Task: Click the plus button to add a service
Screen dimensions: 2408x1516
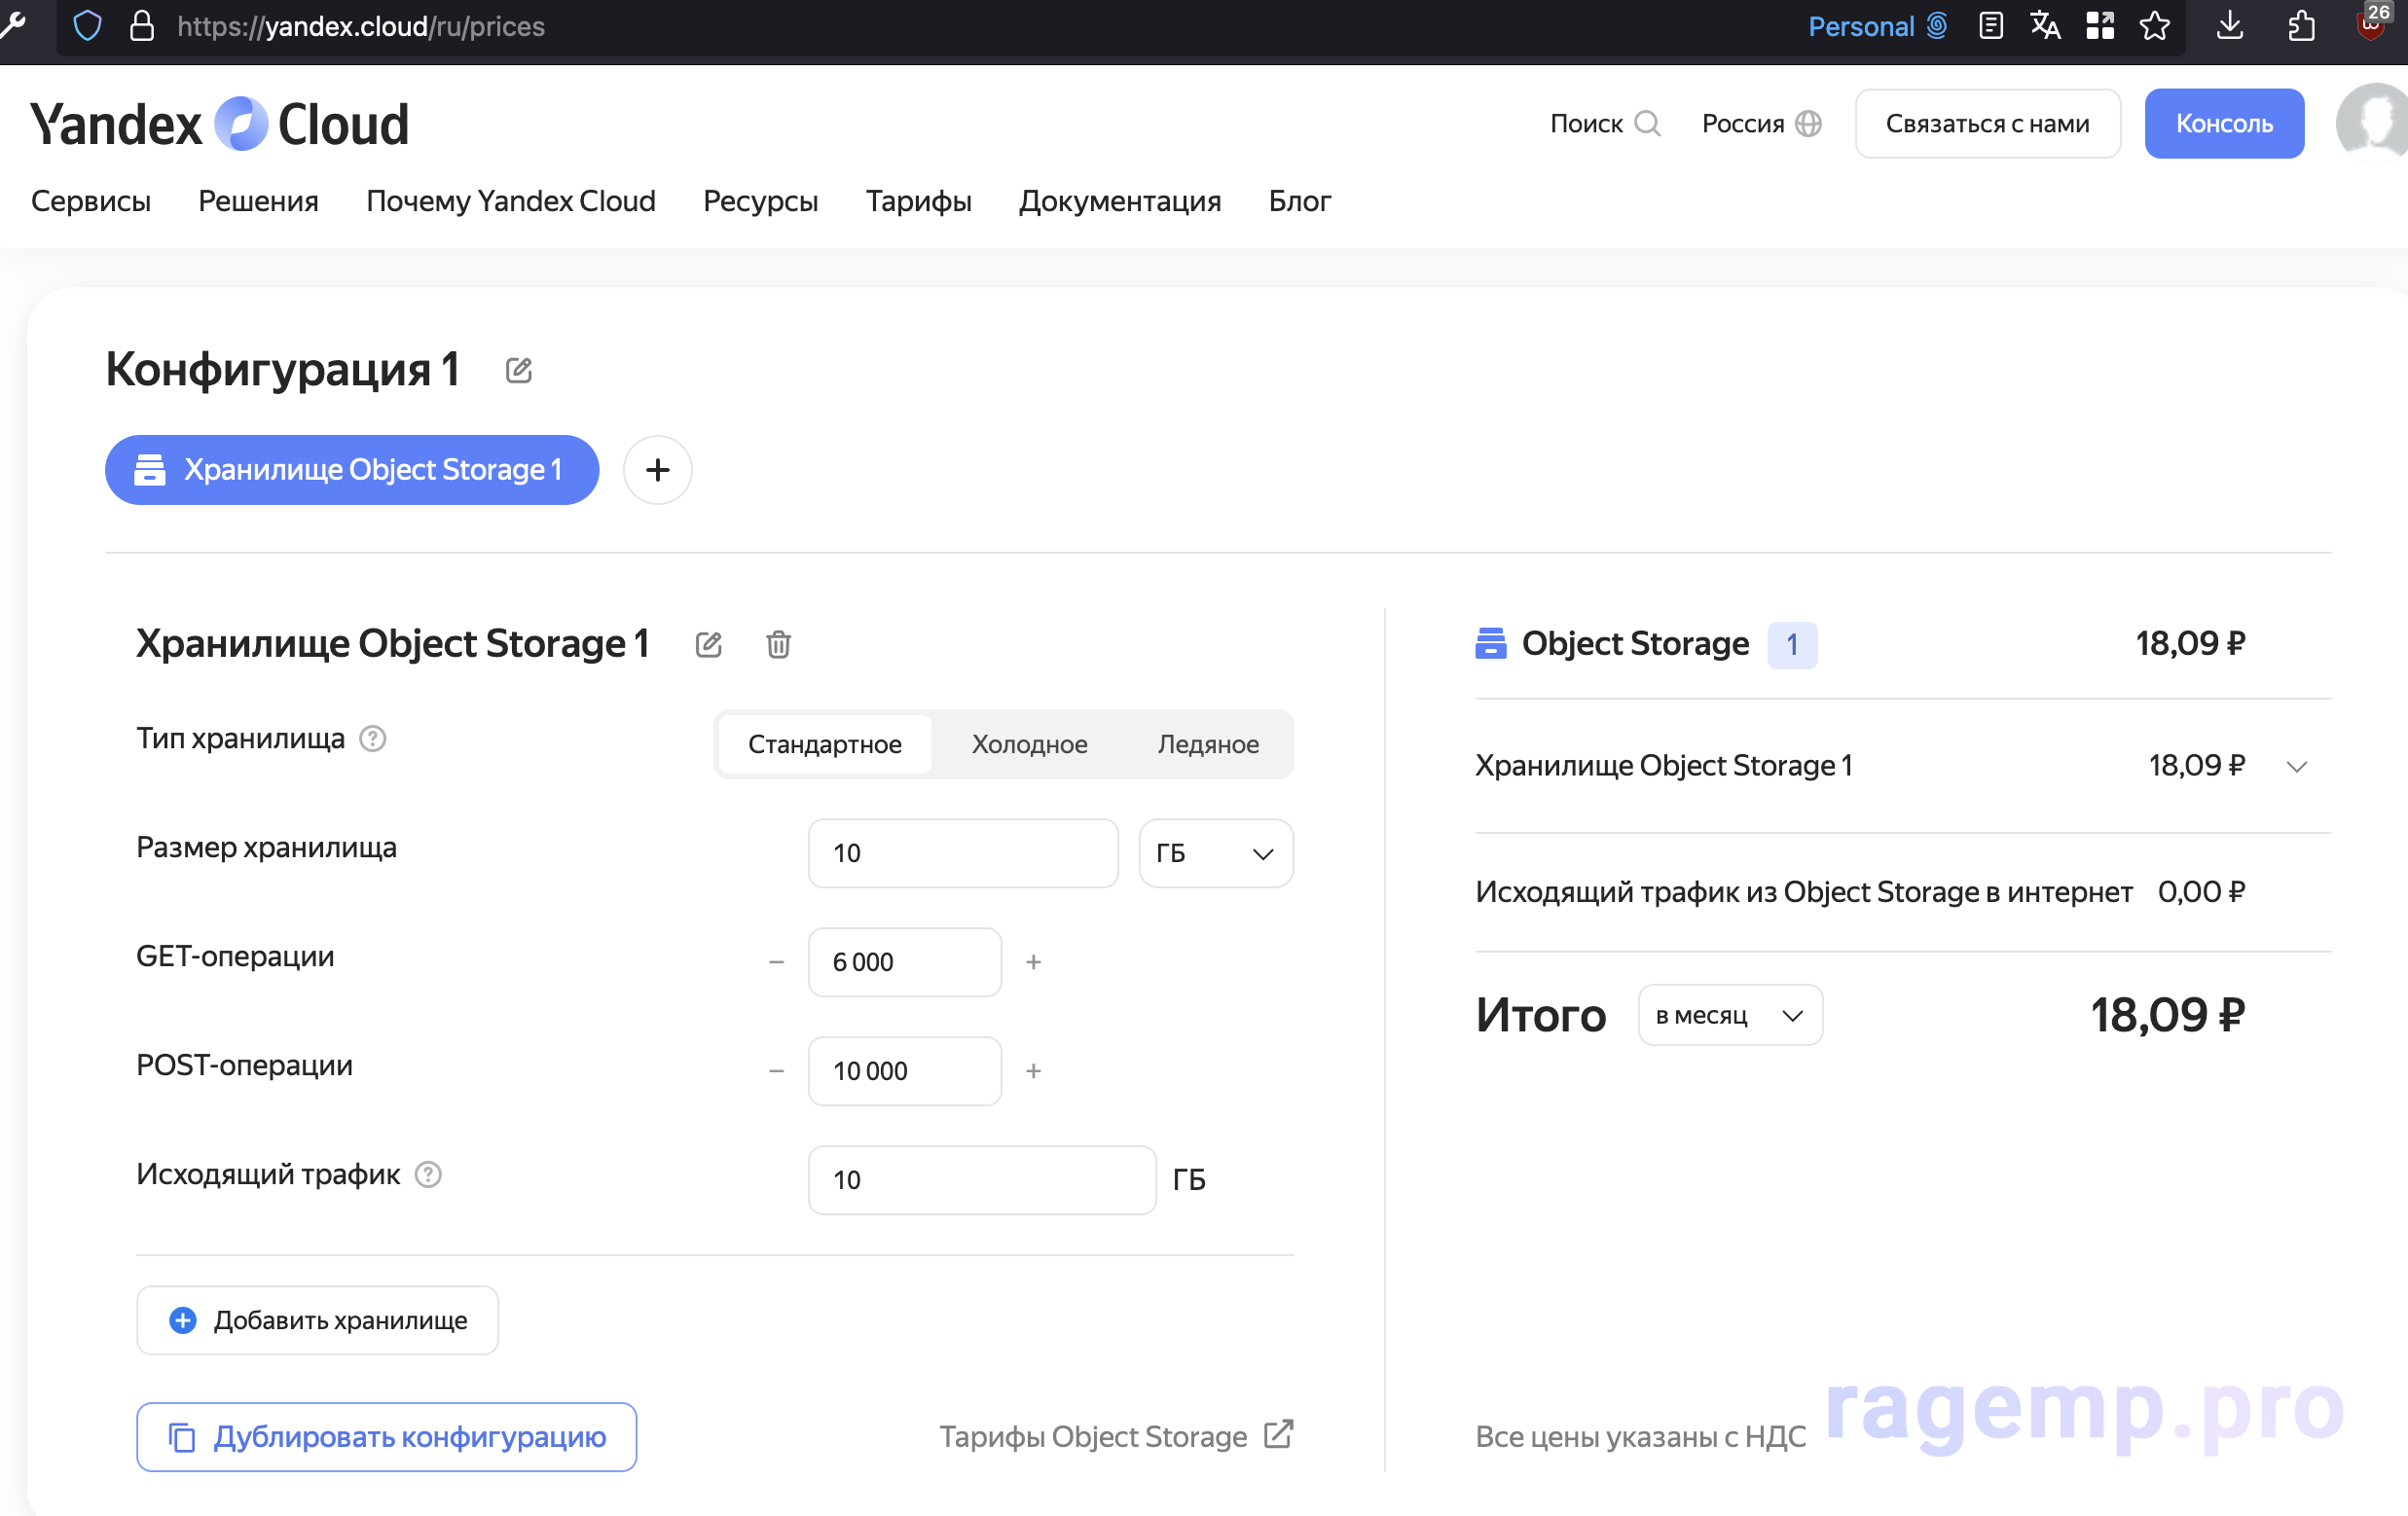Action: (x=657, y=469)
